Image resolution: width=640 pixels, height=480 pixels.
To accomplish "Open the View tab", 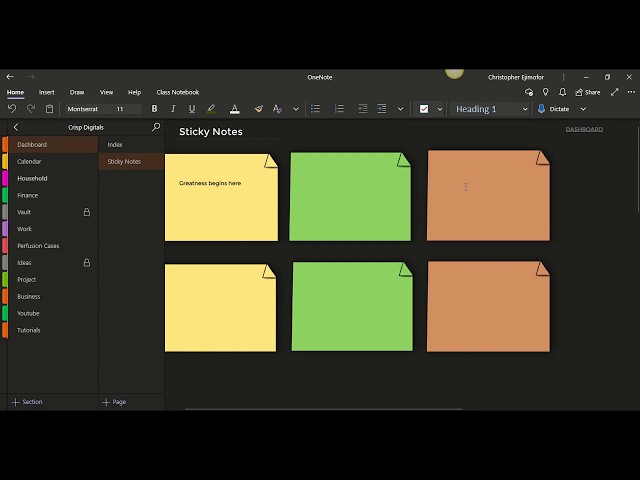I will (x=107, y=92).
